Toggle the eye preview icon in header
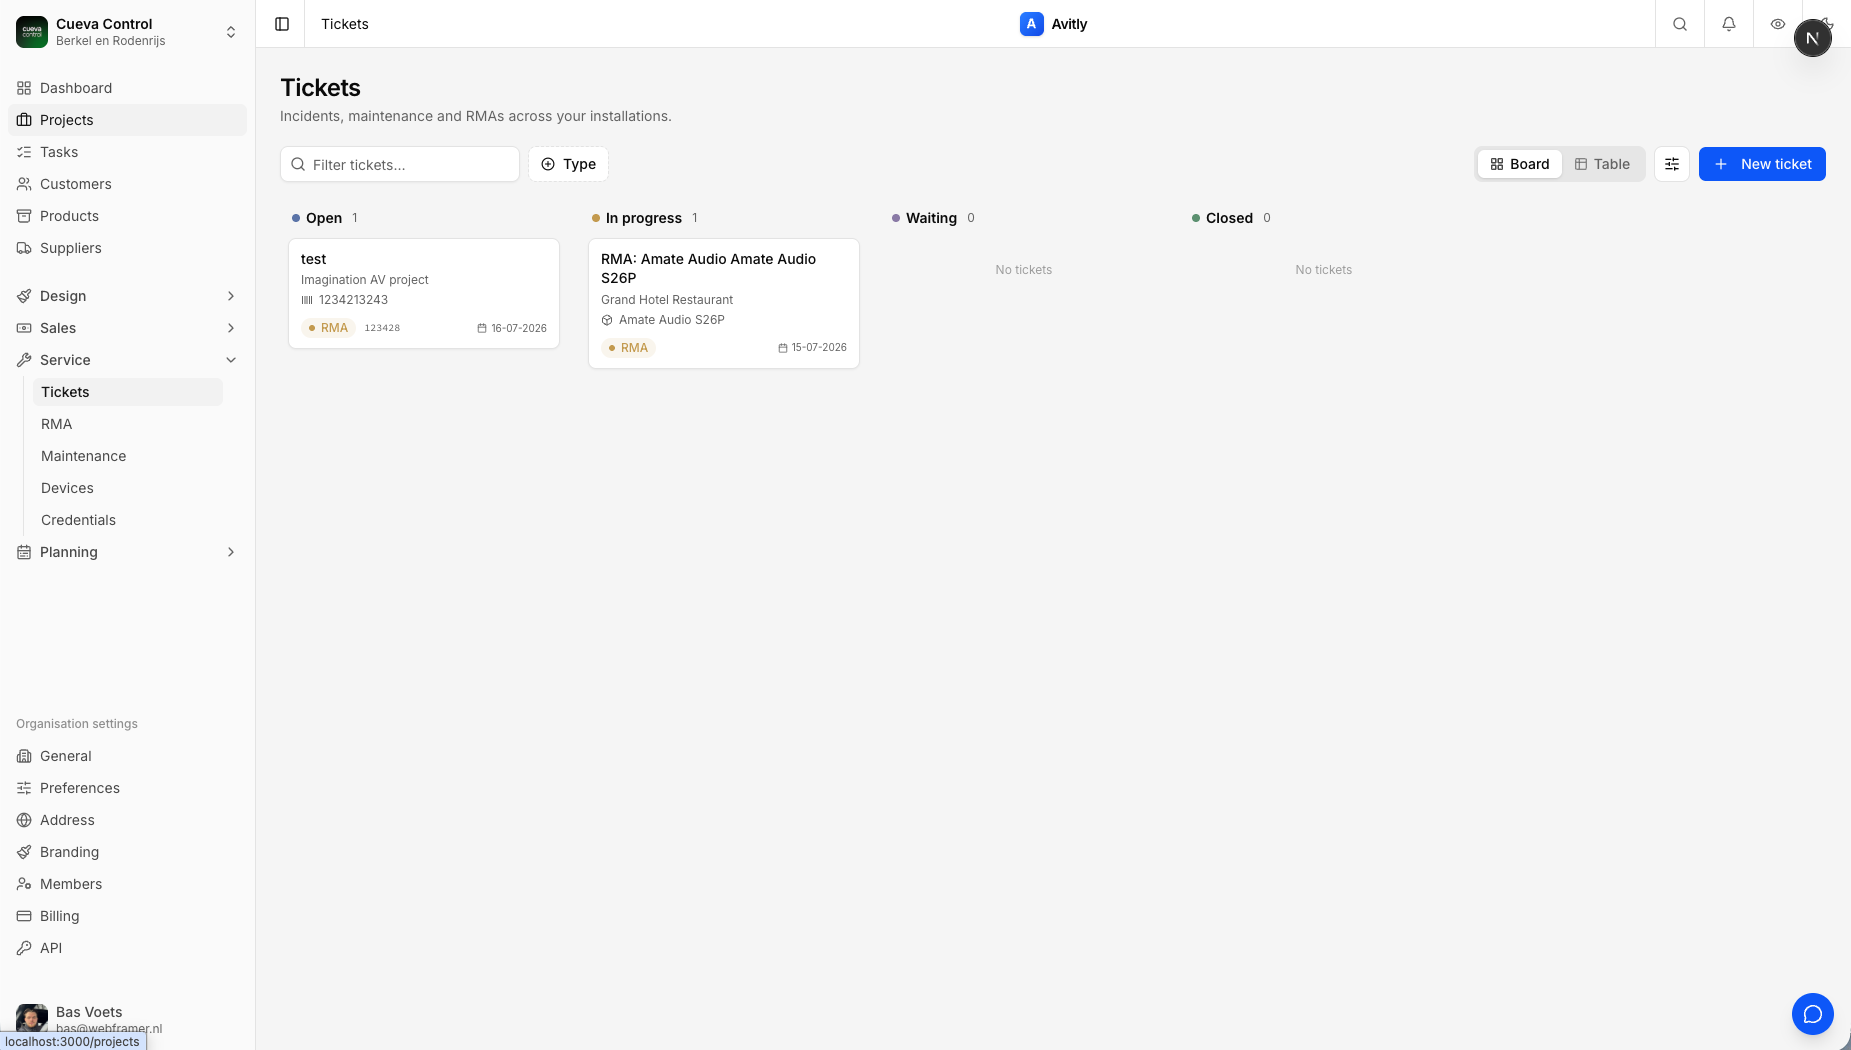Image resolution: width=1851 pixels, height=1050 pixels. 1778,24
